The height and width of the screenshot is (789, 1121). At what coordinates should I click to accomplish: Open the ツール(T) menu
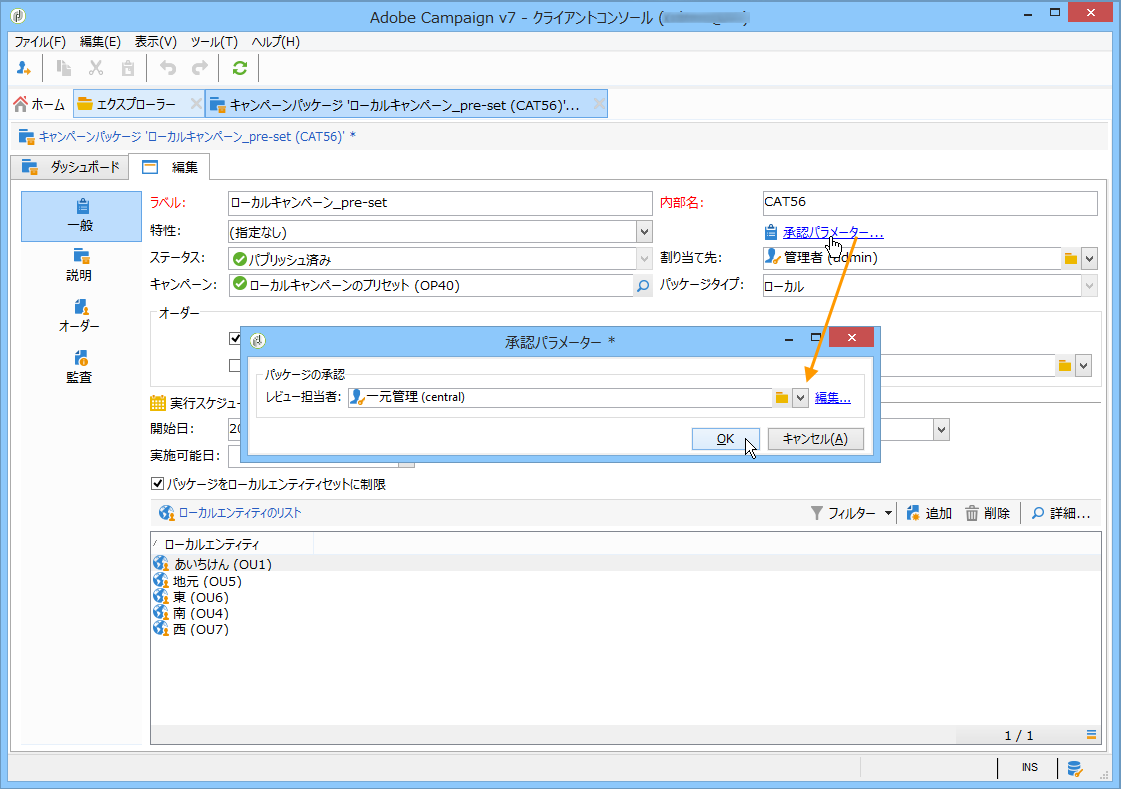pyautogui.click(x=214, y=41)
